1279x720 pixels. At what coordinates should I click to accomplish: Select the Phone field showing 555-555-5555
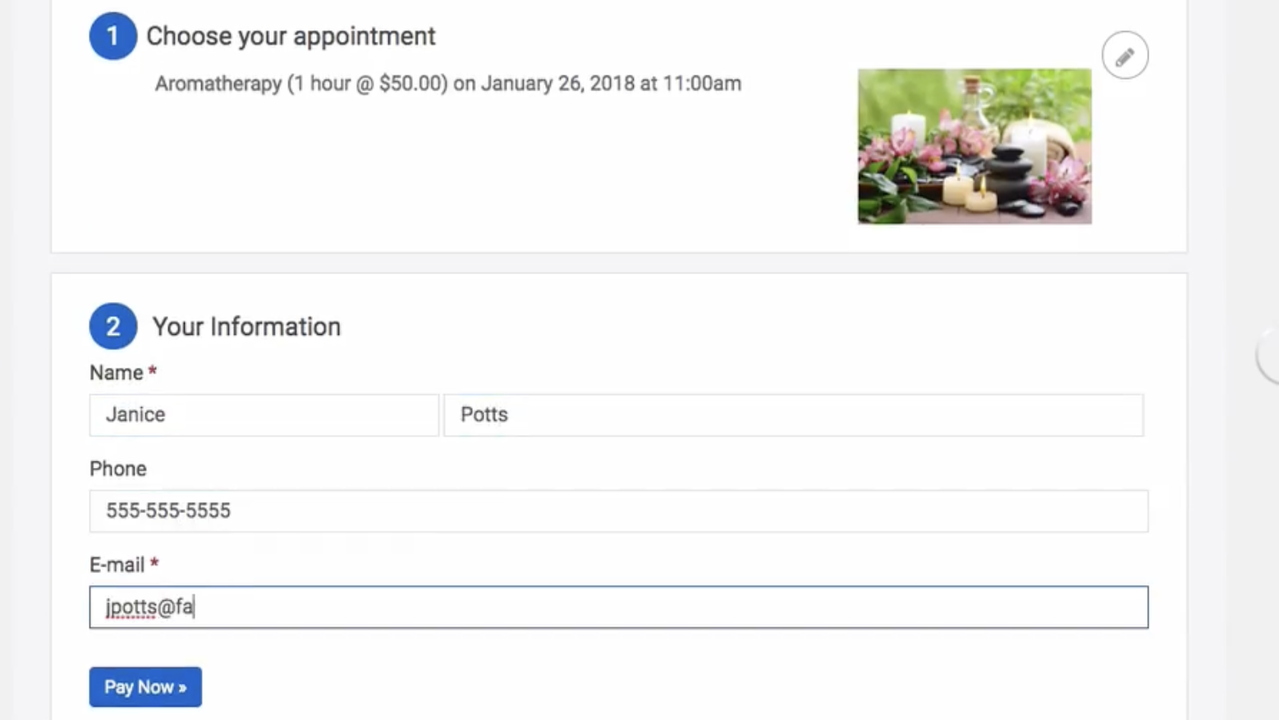coord(618,511)
